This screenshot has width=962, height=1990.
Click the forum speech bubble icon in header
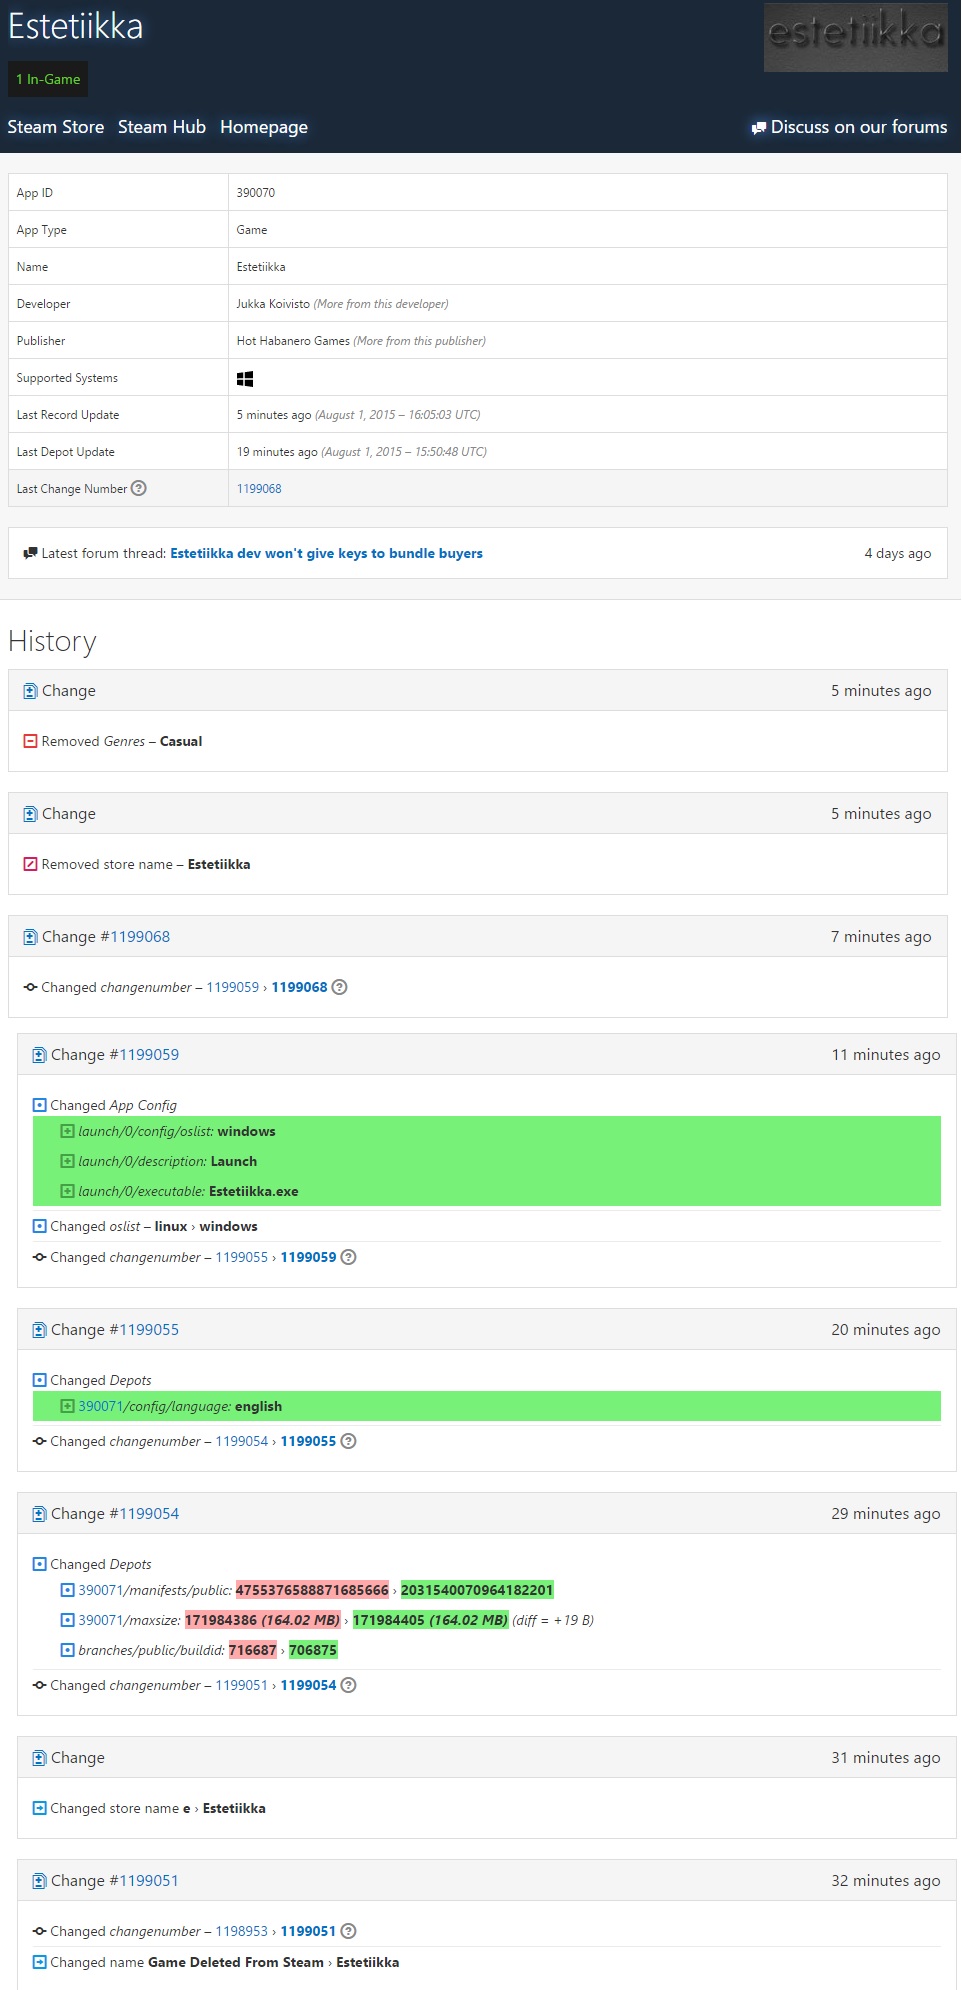tap(759, 128)
